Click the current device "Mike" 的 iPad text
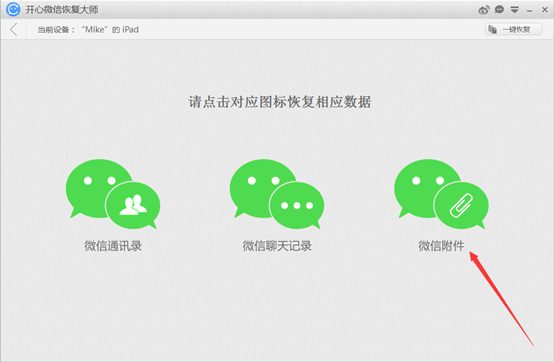Screen dimensions: 554x362 [88, 30]
